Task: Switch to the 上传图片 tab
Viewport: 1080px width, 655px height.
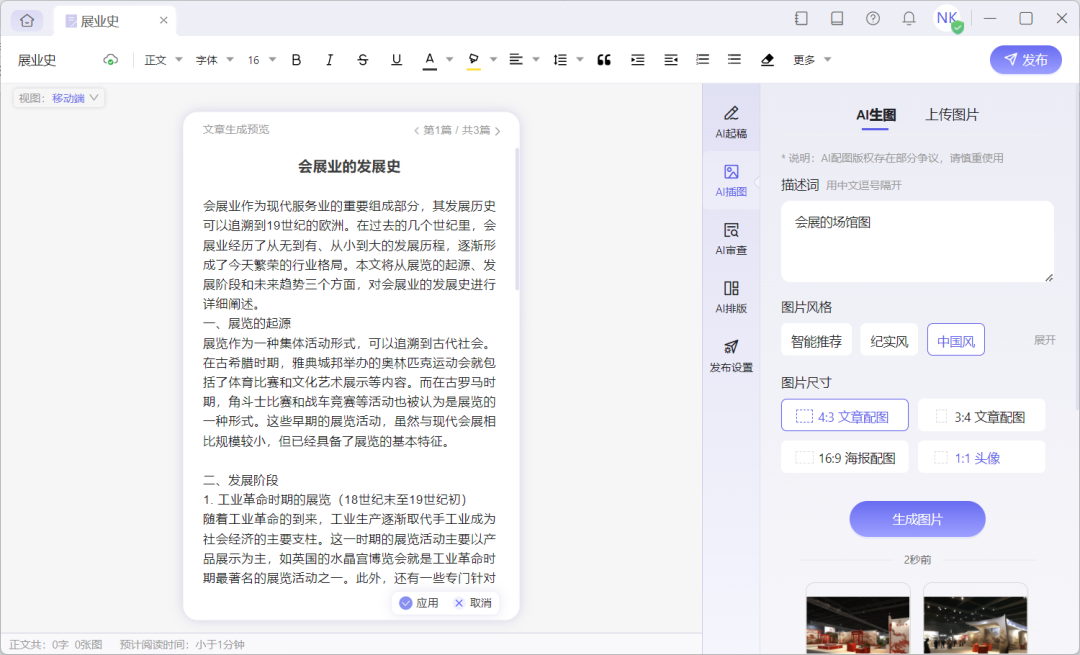Action: point(951,115)
